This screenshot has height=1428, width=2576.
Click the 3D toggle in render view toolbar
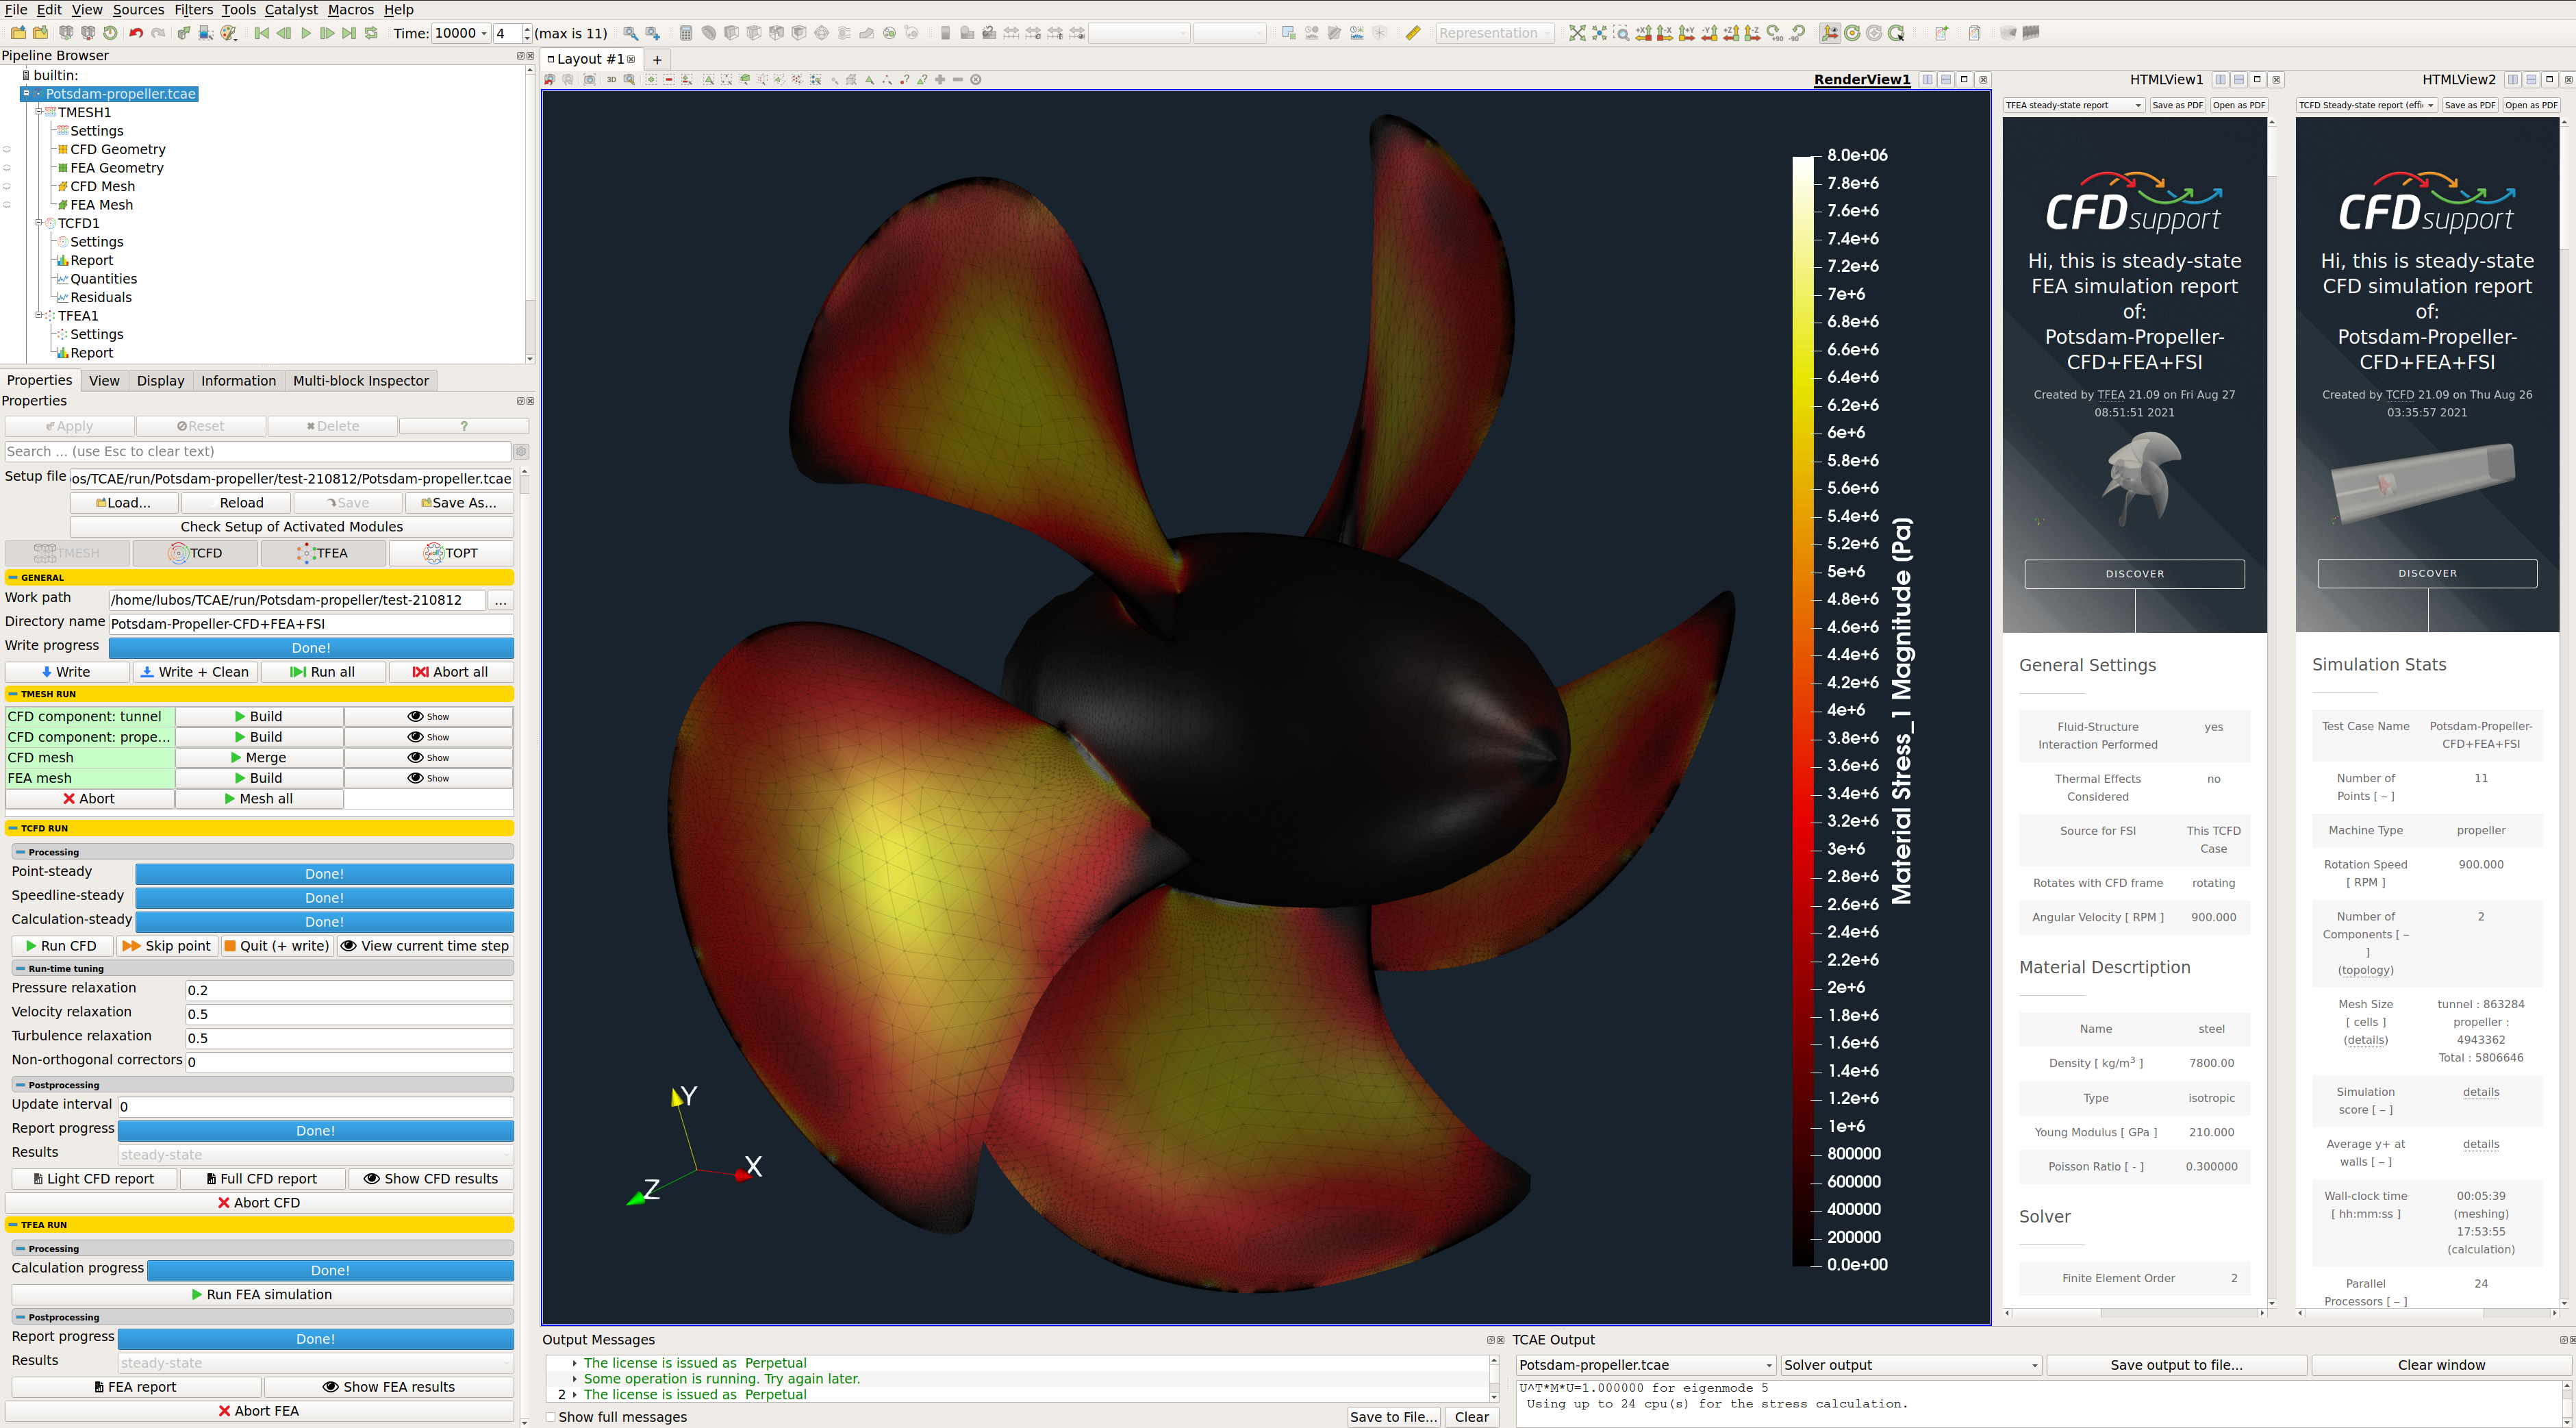611,80
